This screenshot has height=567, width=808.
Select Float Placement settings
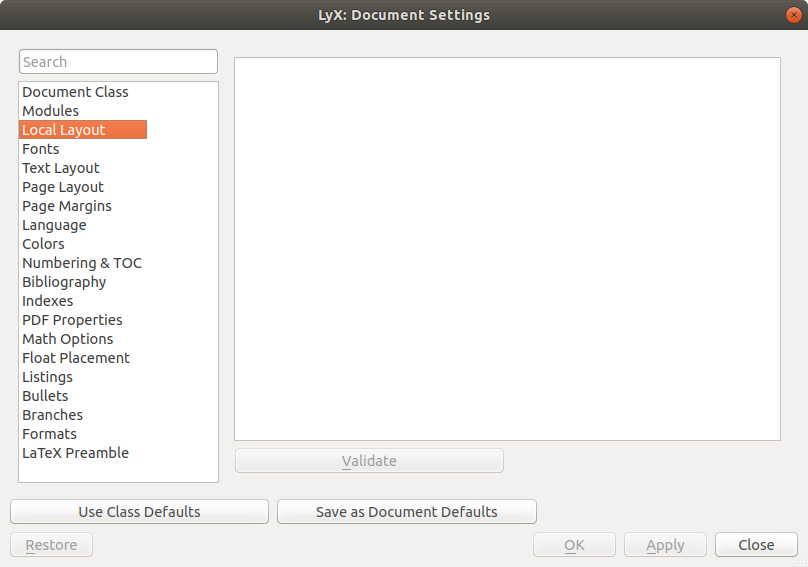point(76,358)
